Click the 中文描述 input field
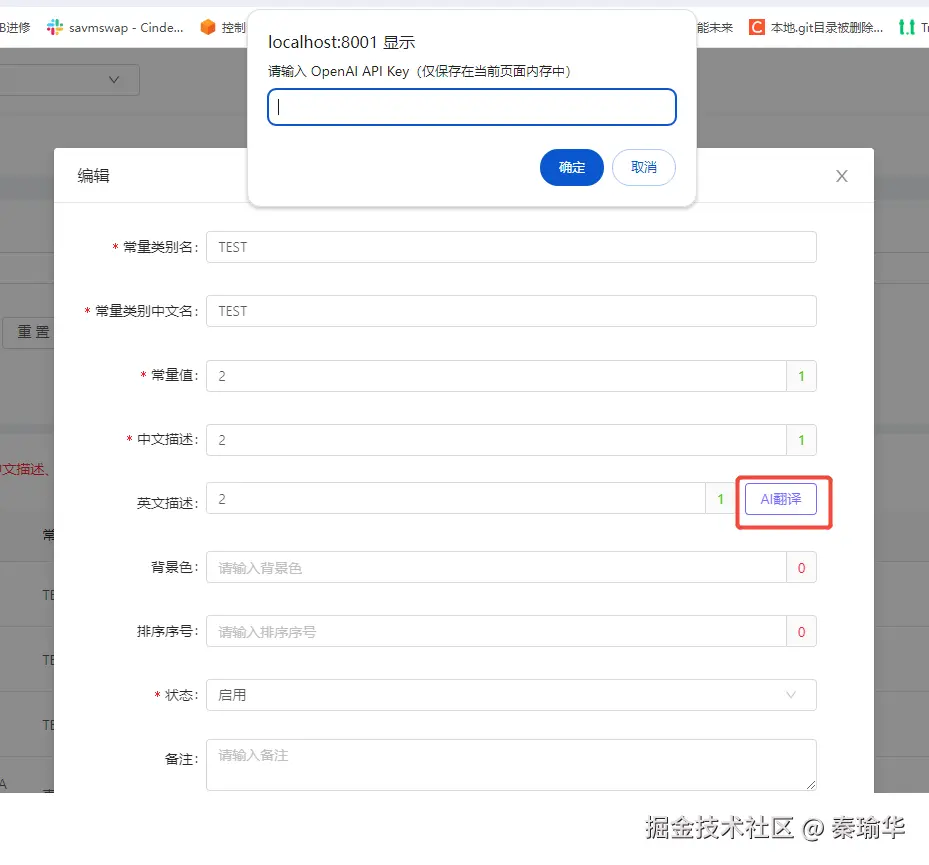 pos(496,440)
